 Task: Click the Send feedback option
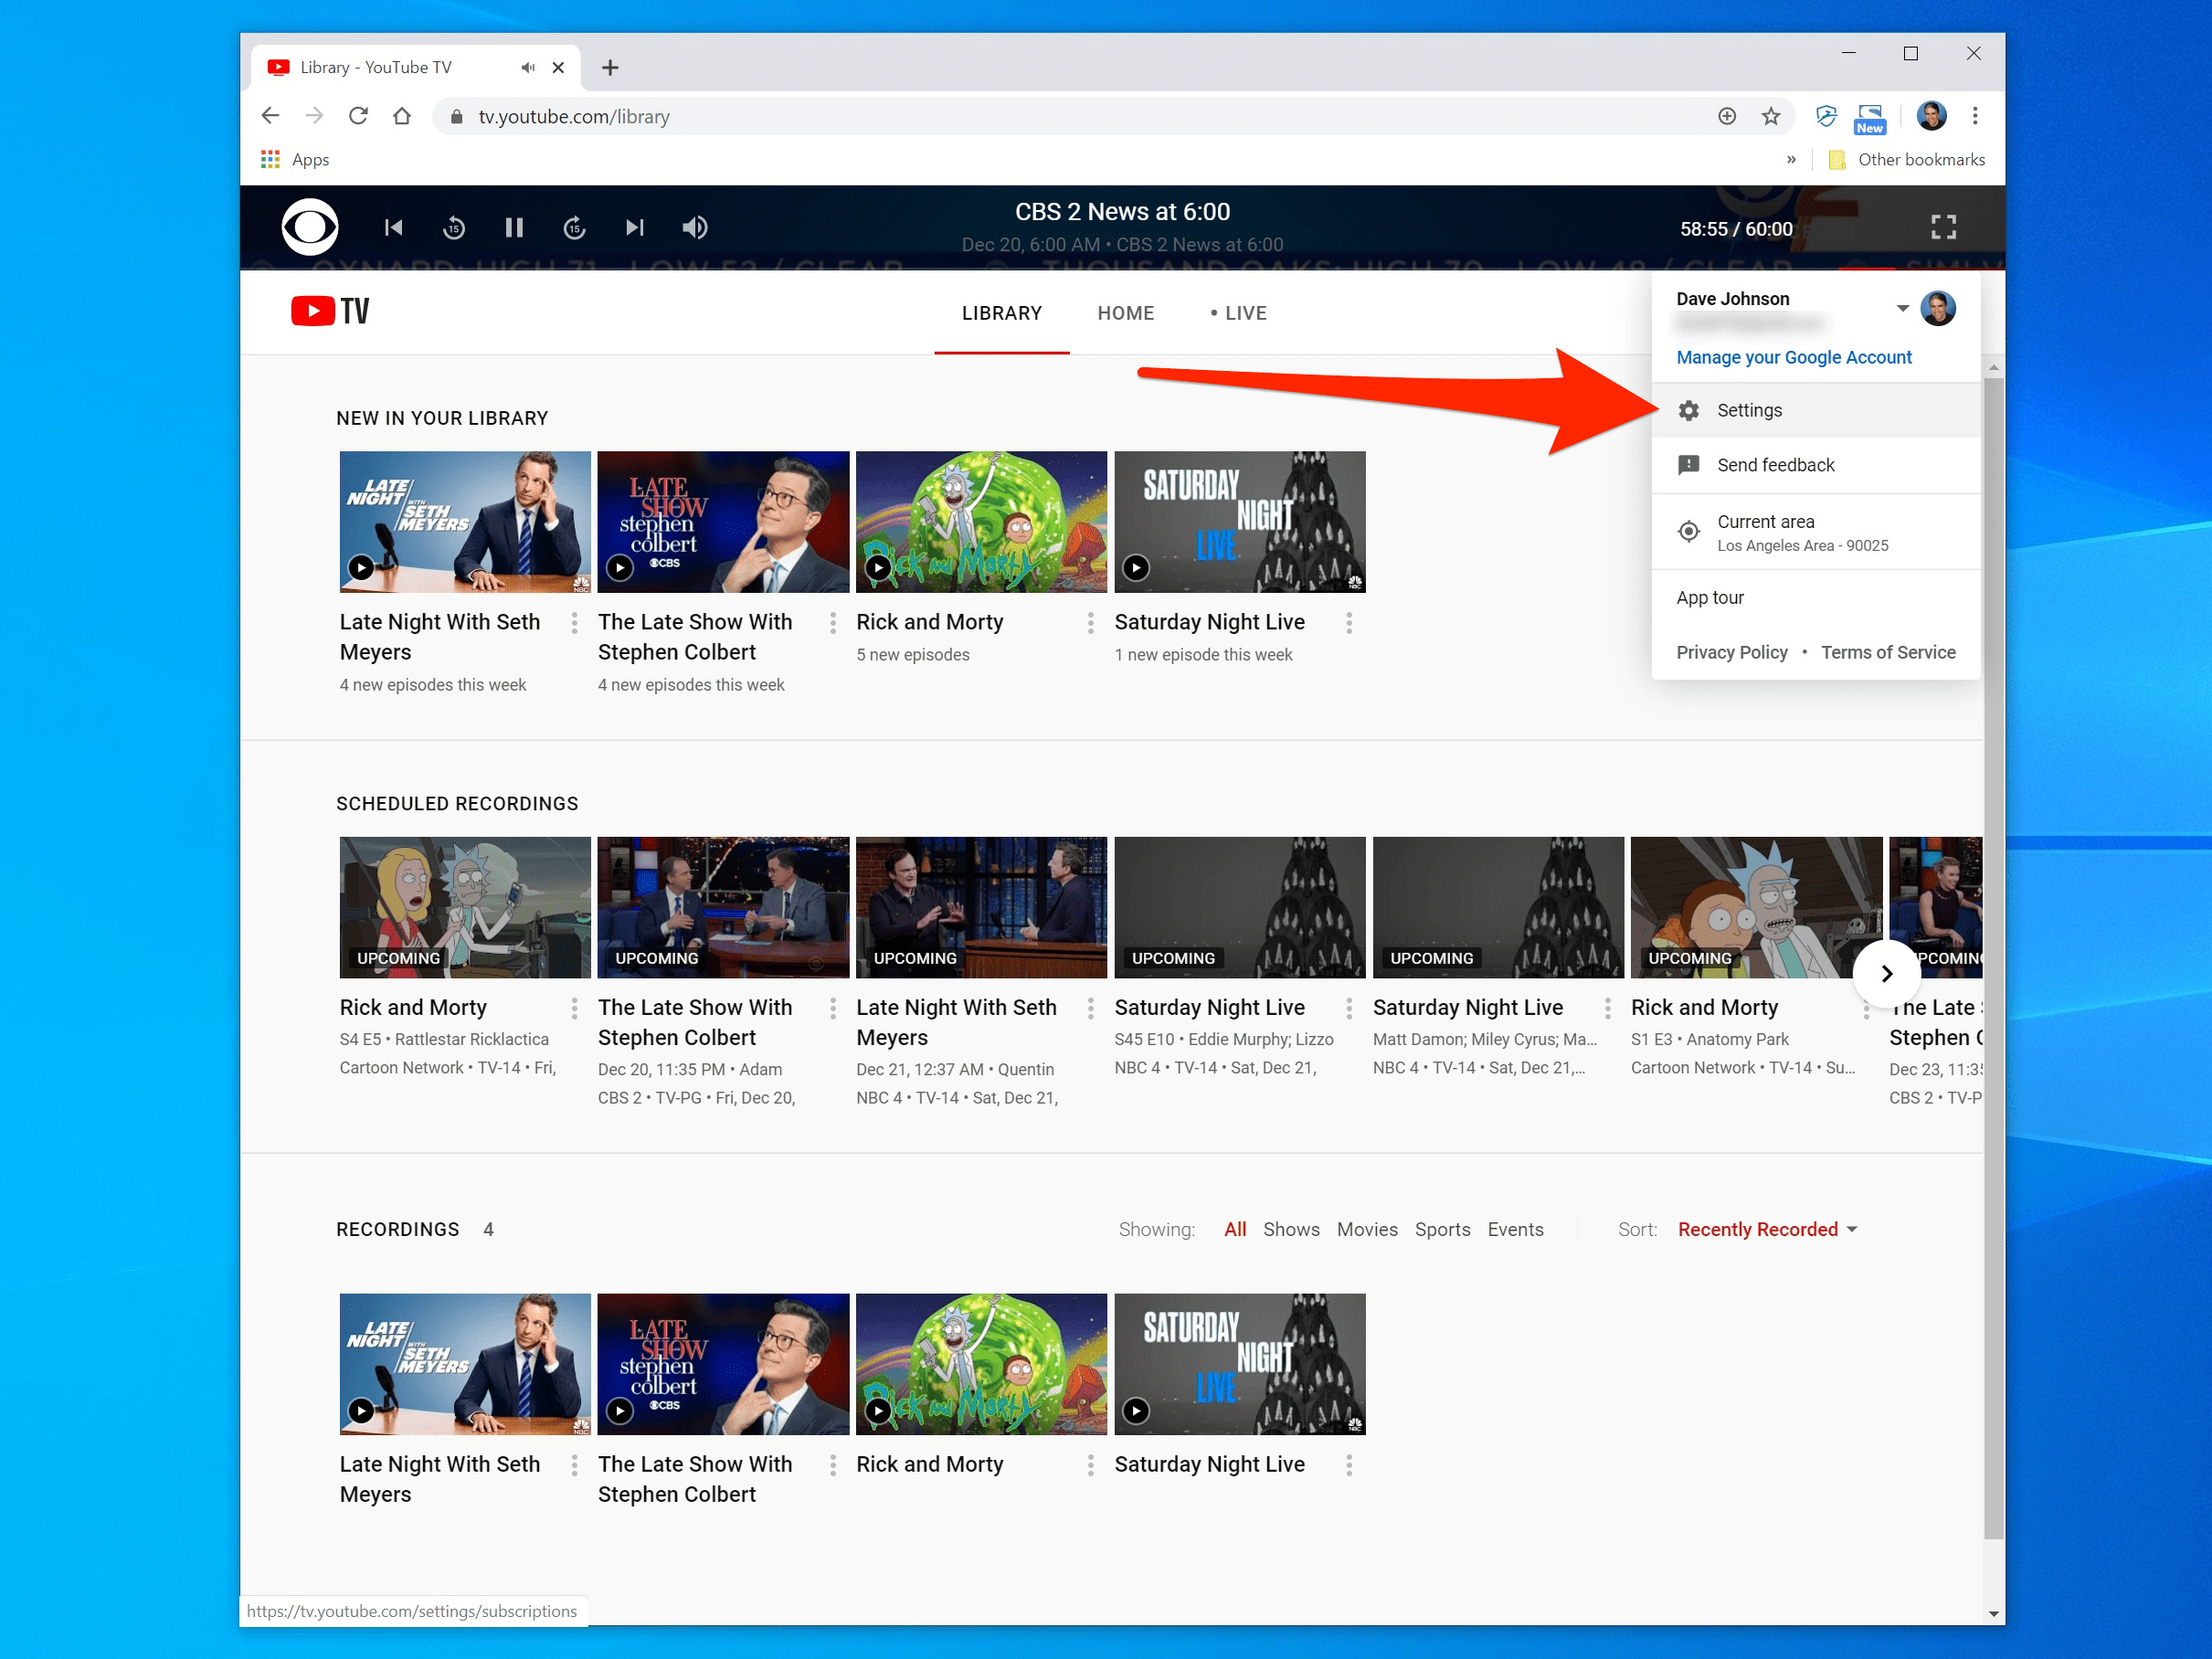(x=1775, y=465)
